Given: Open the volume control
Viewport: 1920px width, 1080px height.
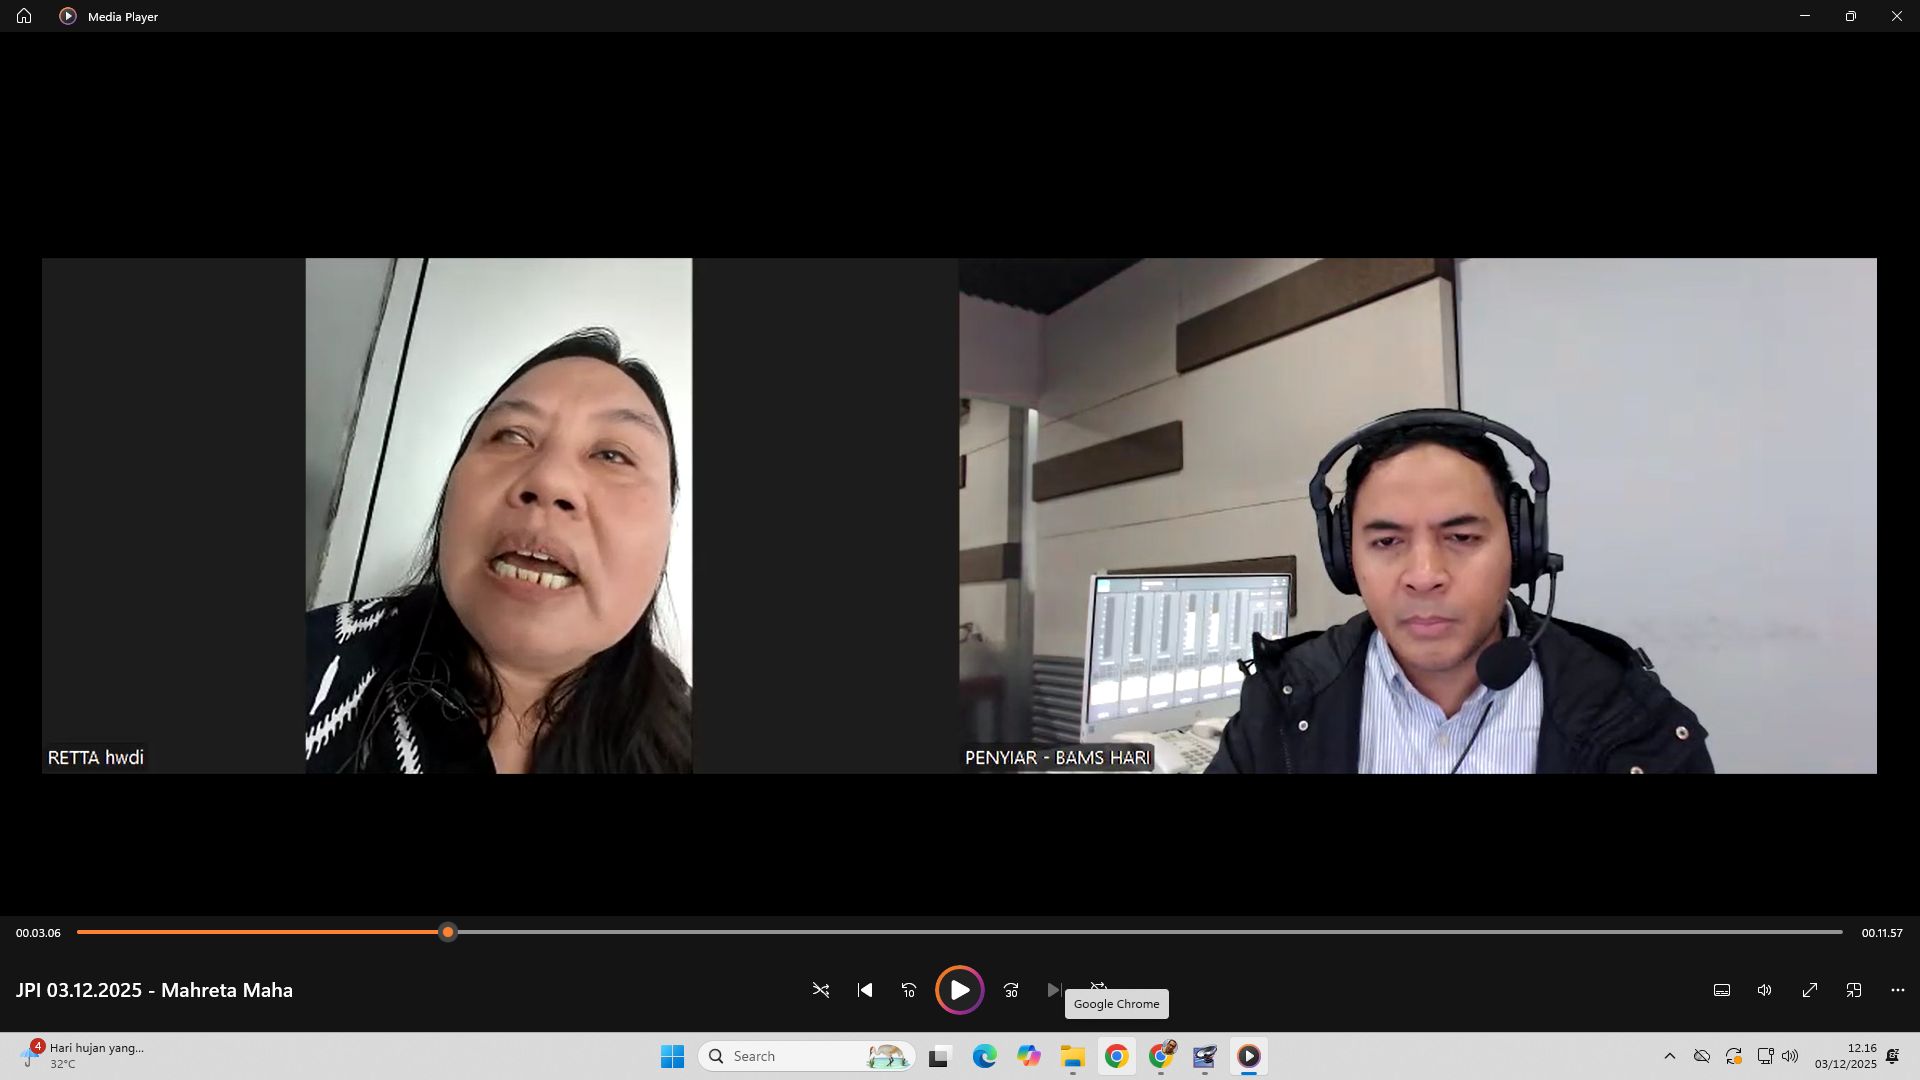Looking at the screenshot, I should 1765,990.
